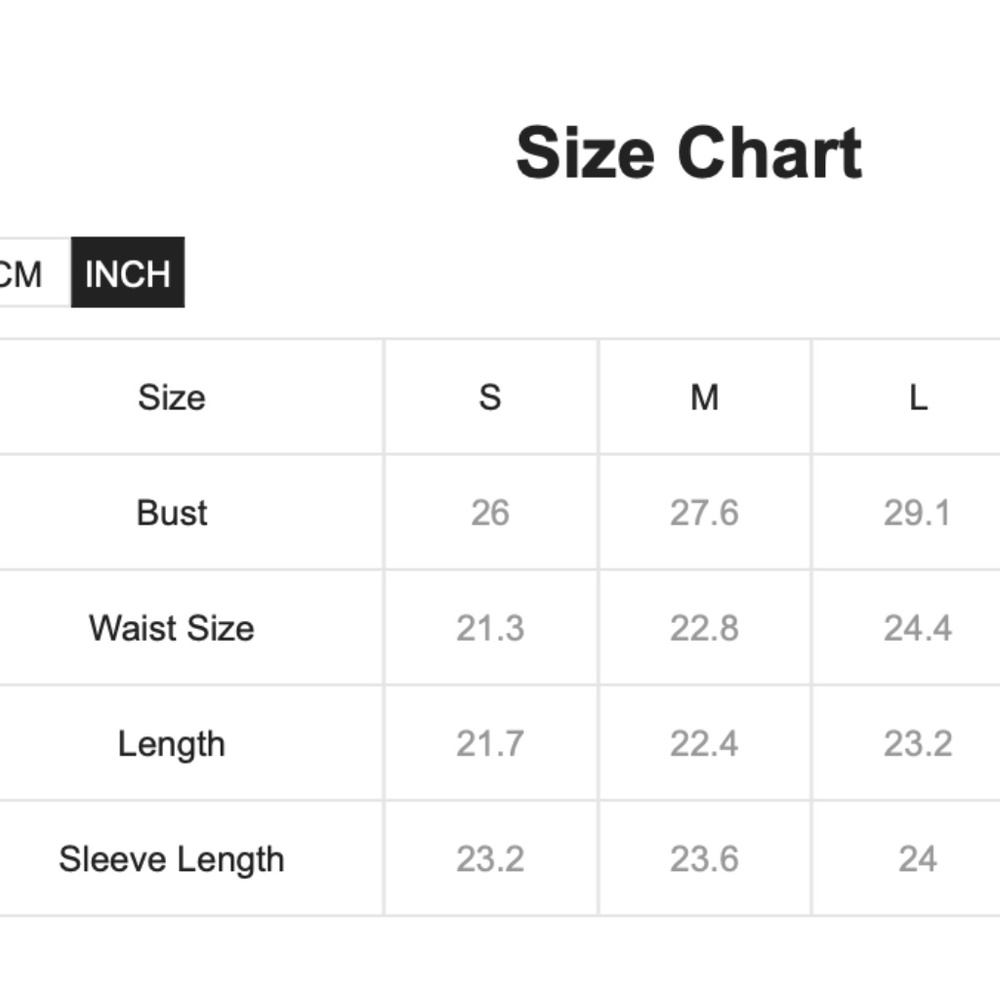Click the Sleeve Length value 24 for size L

(917, 859)
